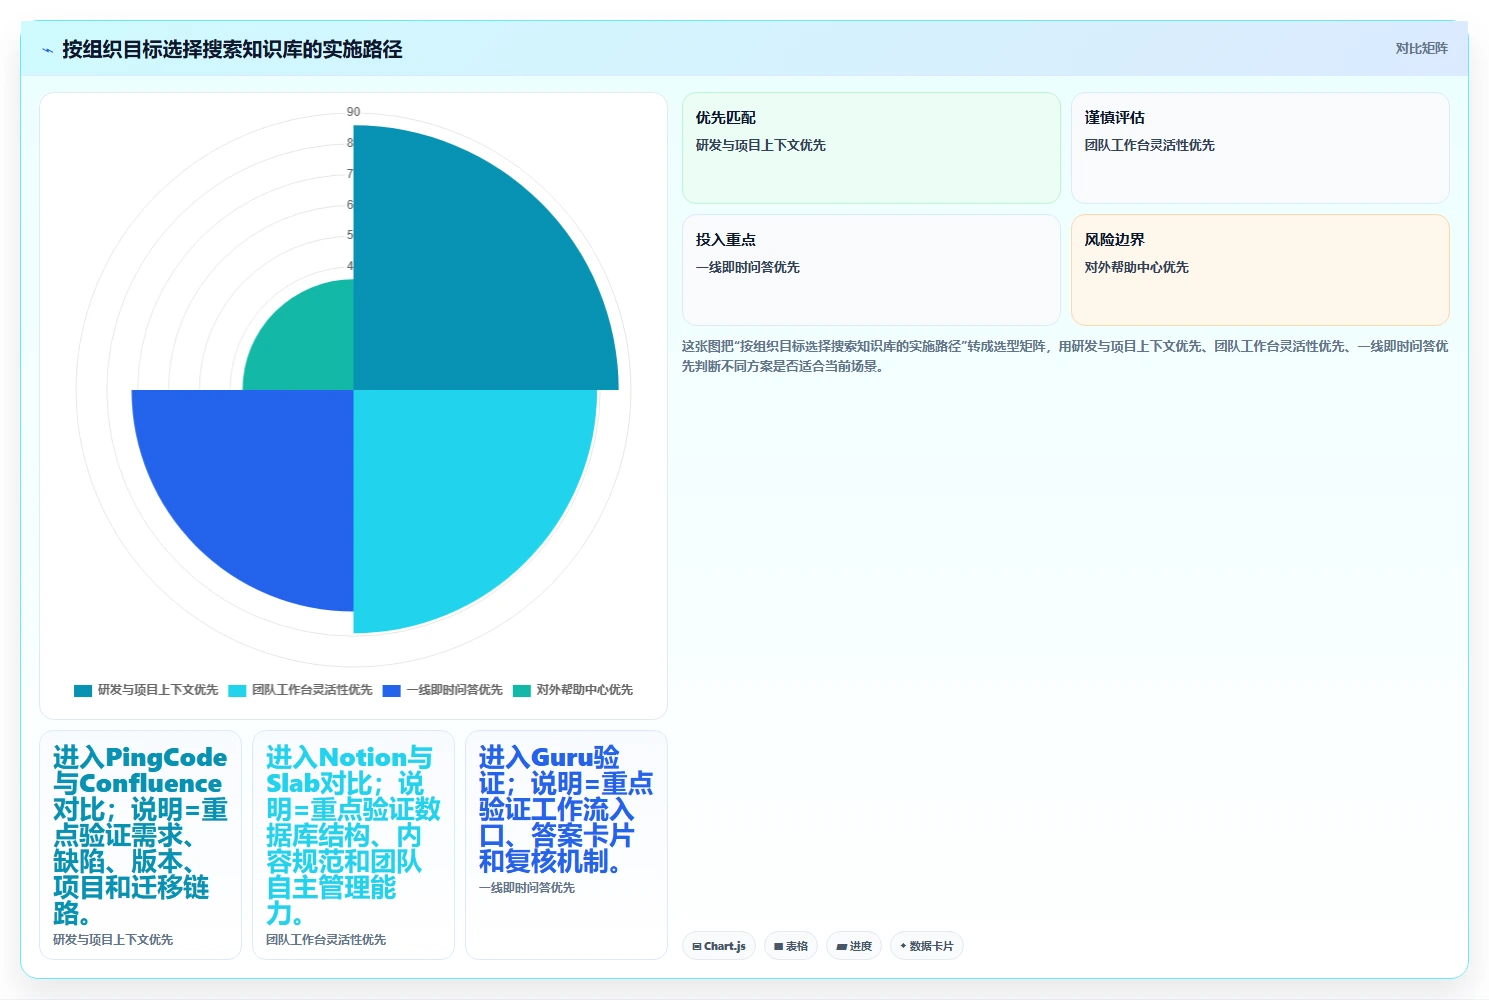Viewport: 1489px width, 1000px height.
Task: Click the Chart.js chip icon
Action: (x=697, y=946)
